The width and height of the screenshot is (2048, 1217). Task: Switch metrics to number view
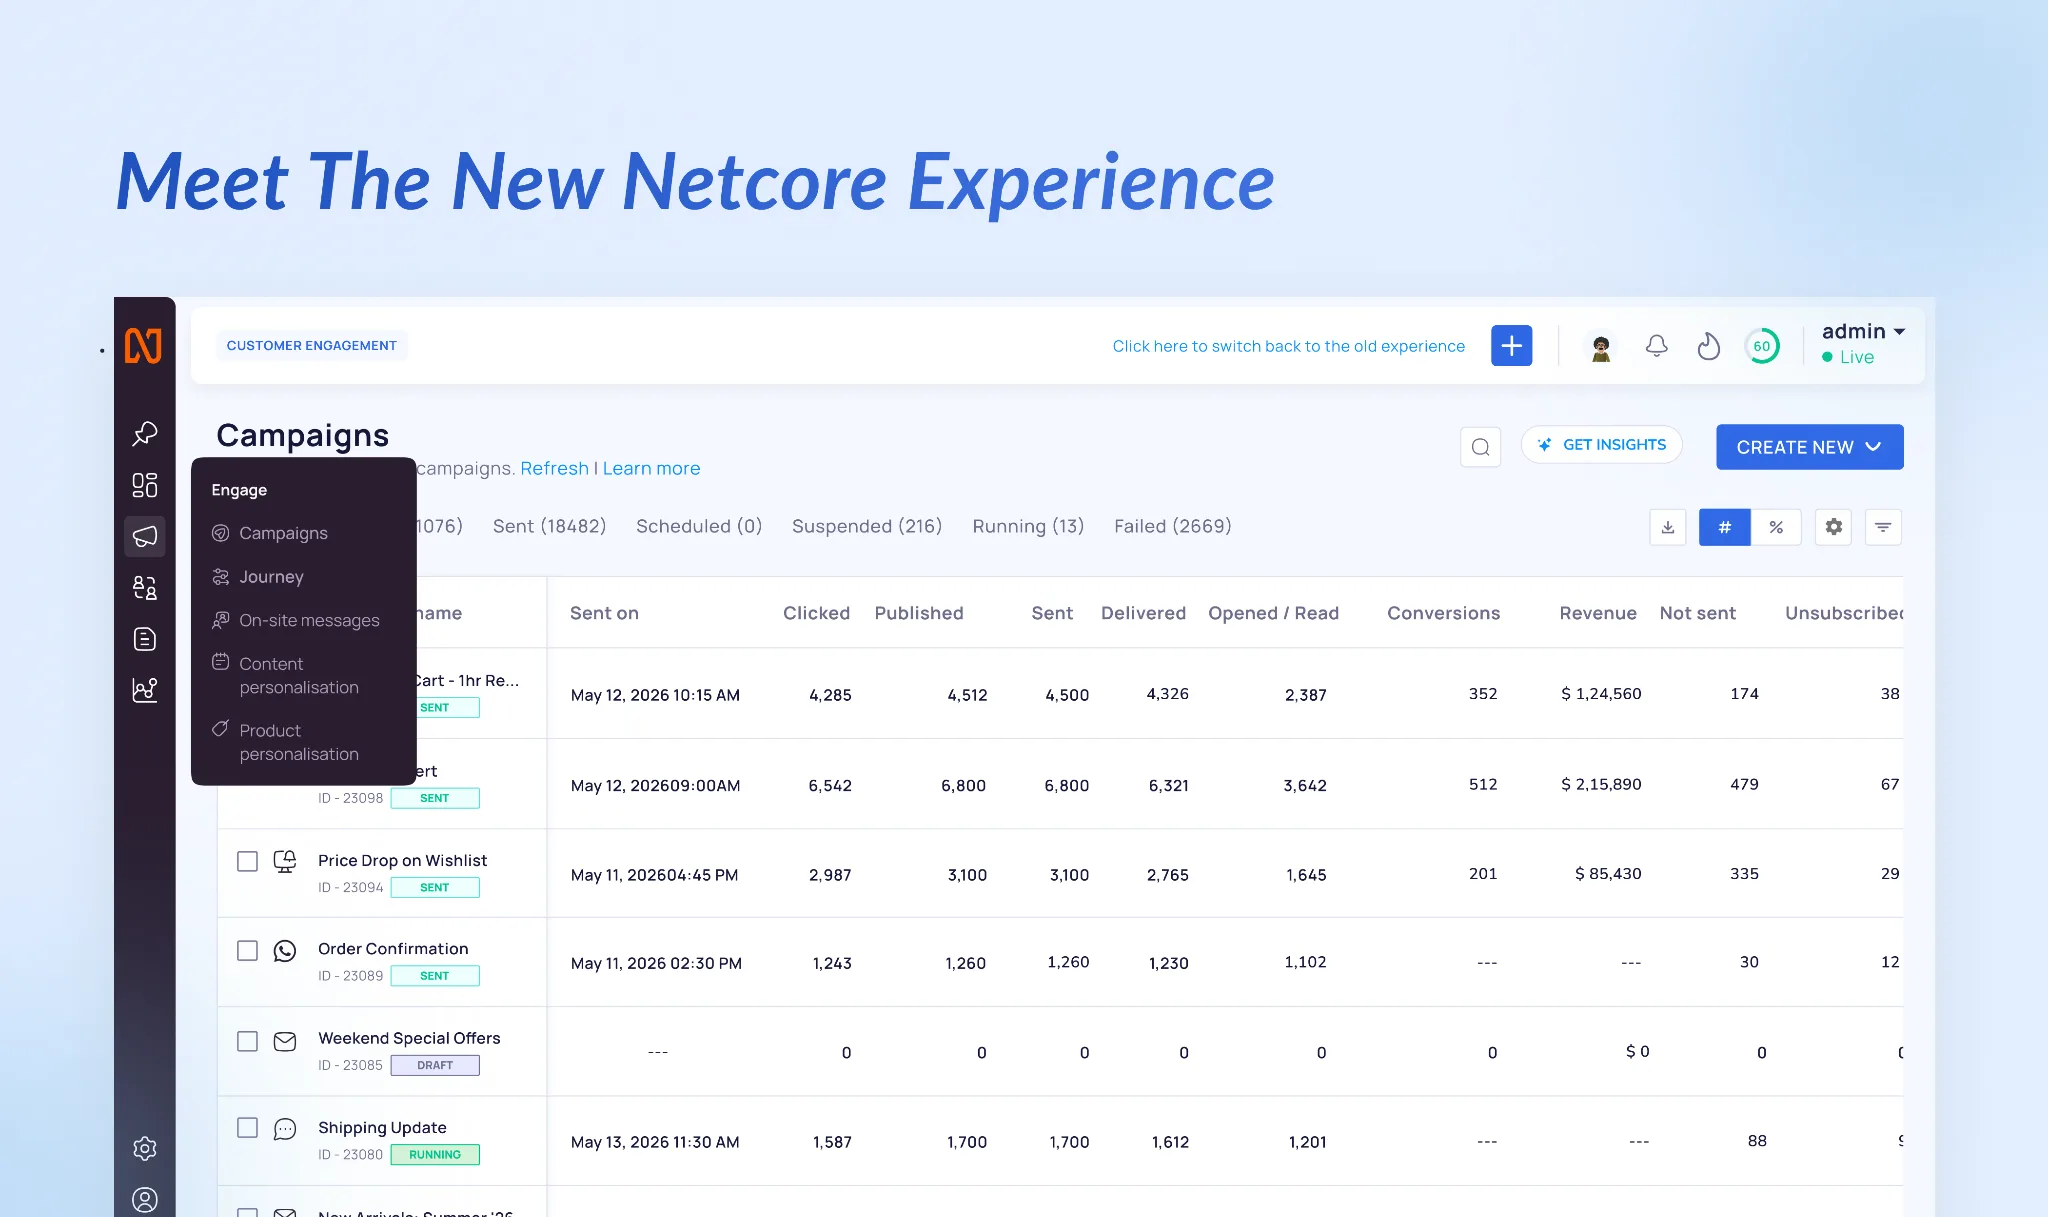tap(1725, 527)
